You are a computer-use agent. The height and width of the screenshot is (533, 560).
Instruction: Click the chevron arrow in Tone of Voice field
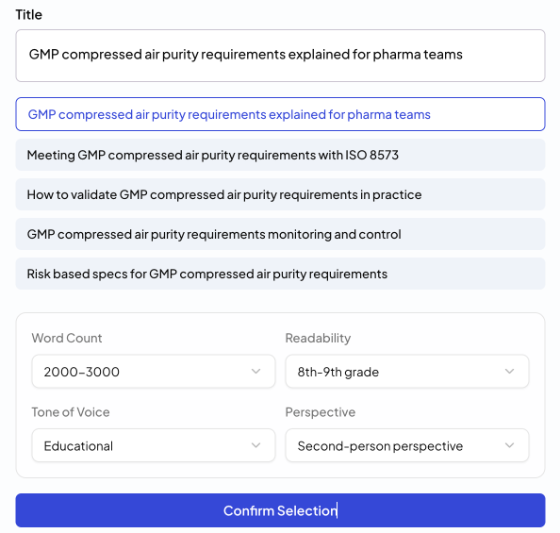(256, 445)
